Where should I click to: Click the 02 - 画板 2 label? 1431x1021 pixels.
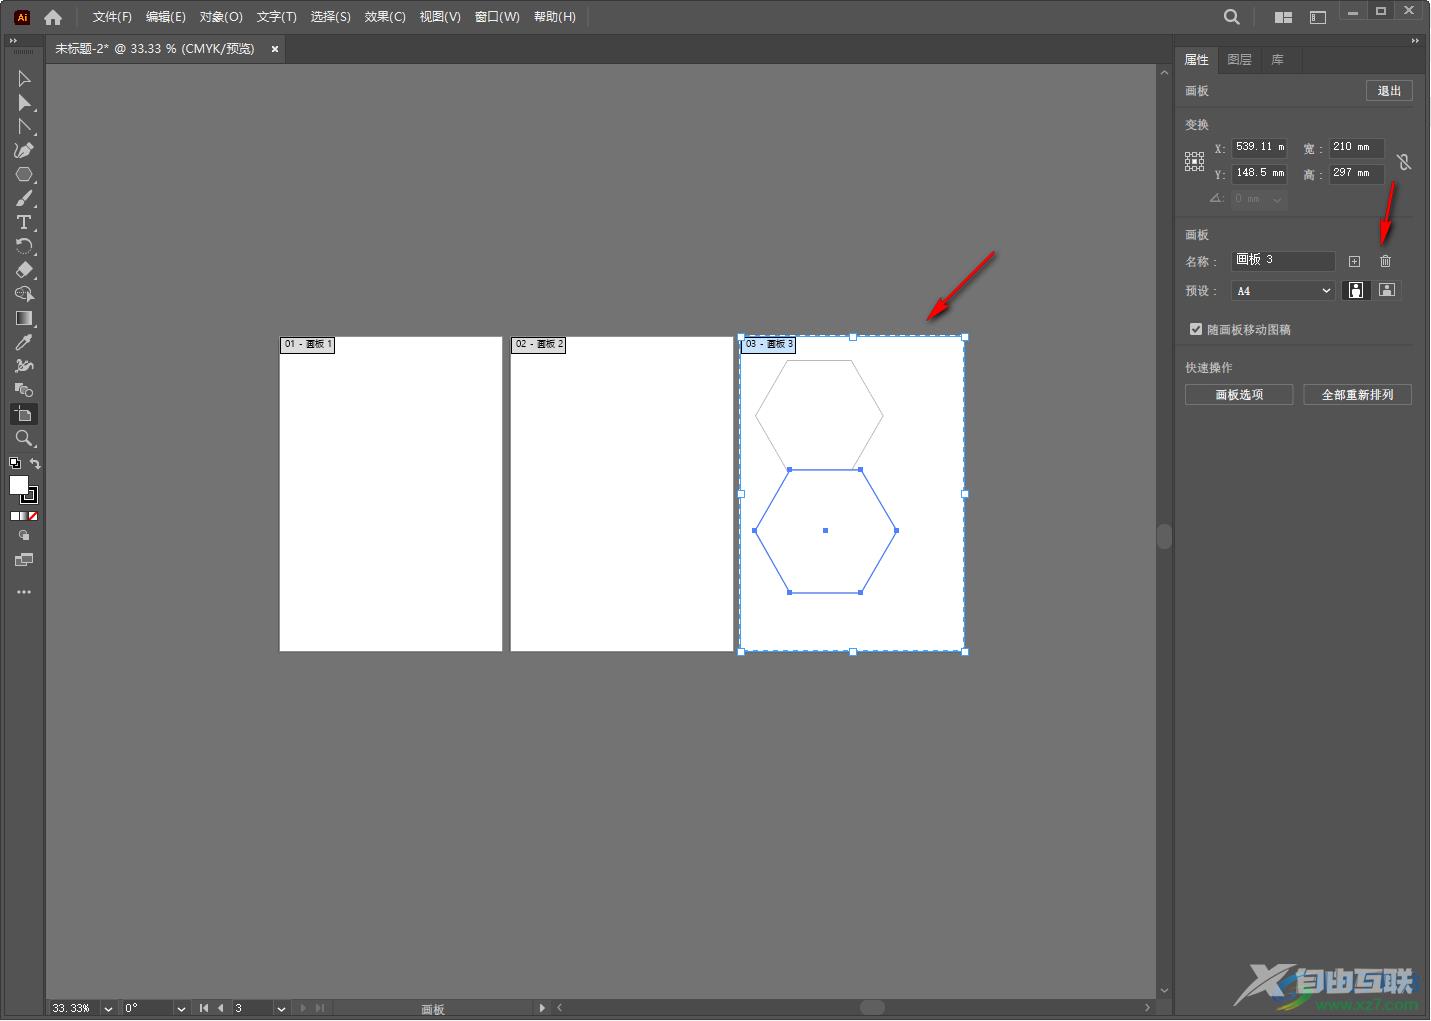click(x=538, y=345)
